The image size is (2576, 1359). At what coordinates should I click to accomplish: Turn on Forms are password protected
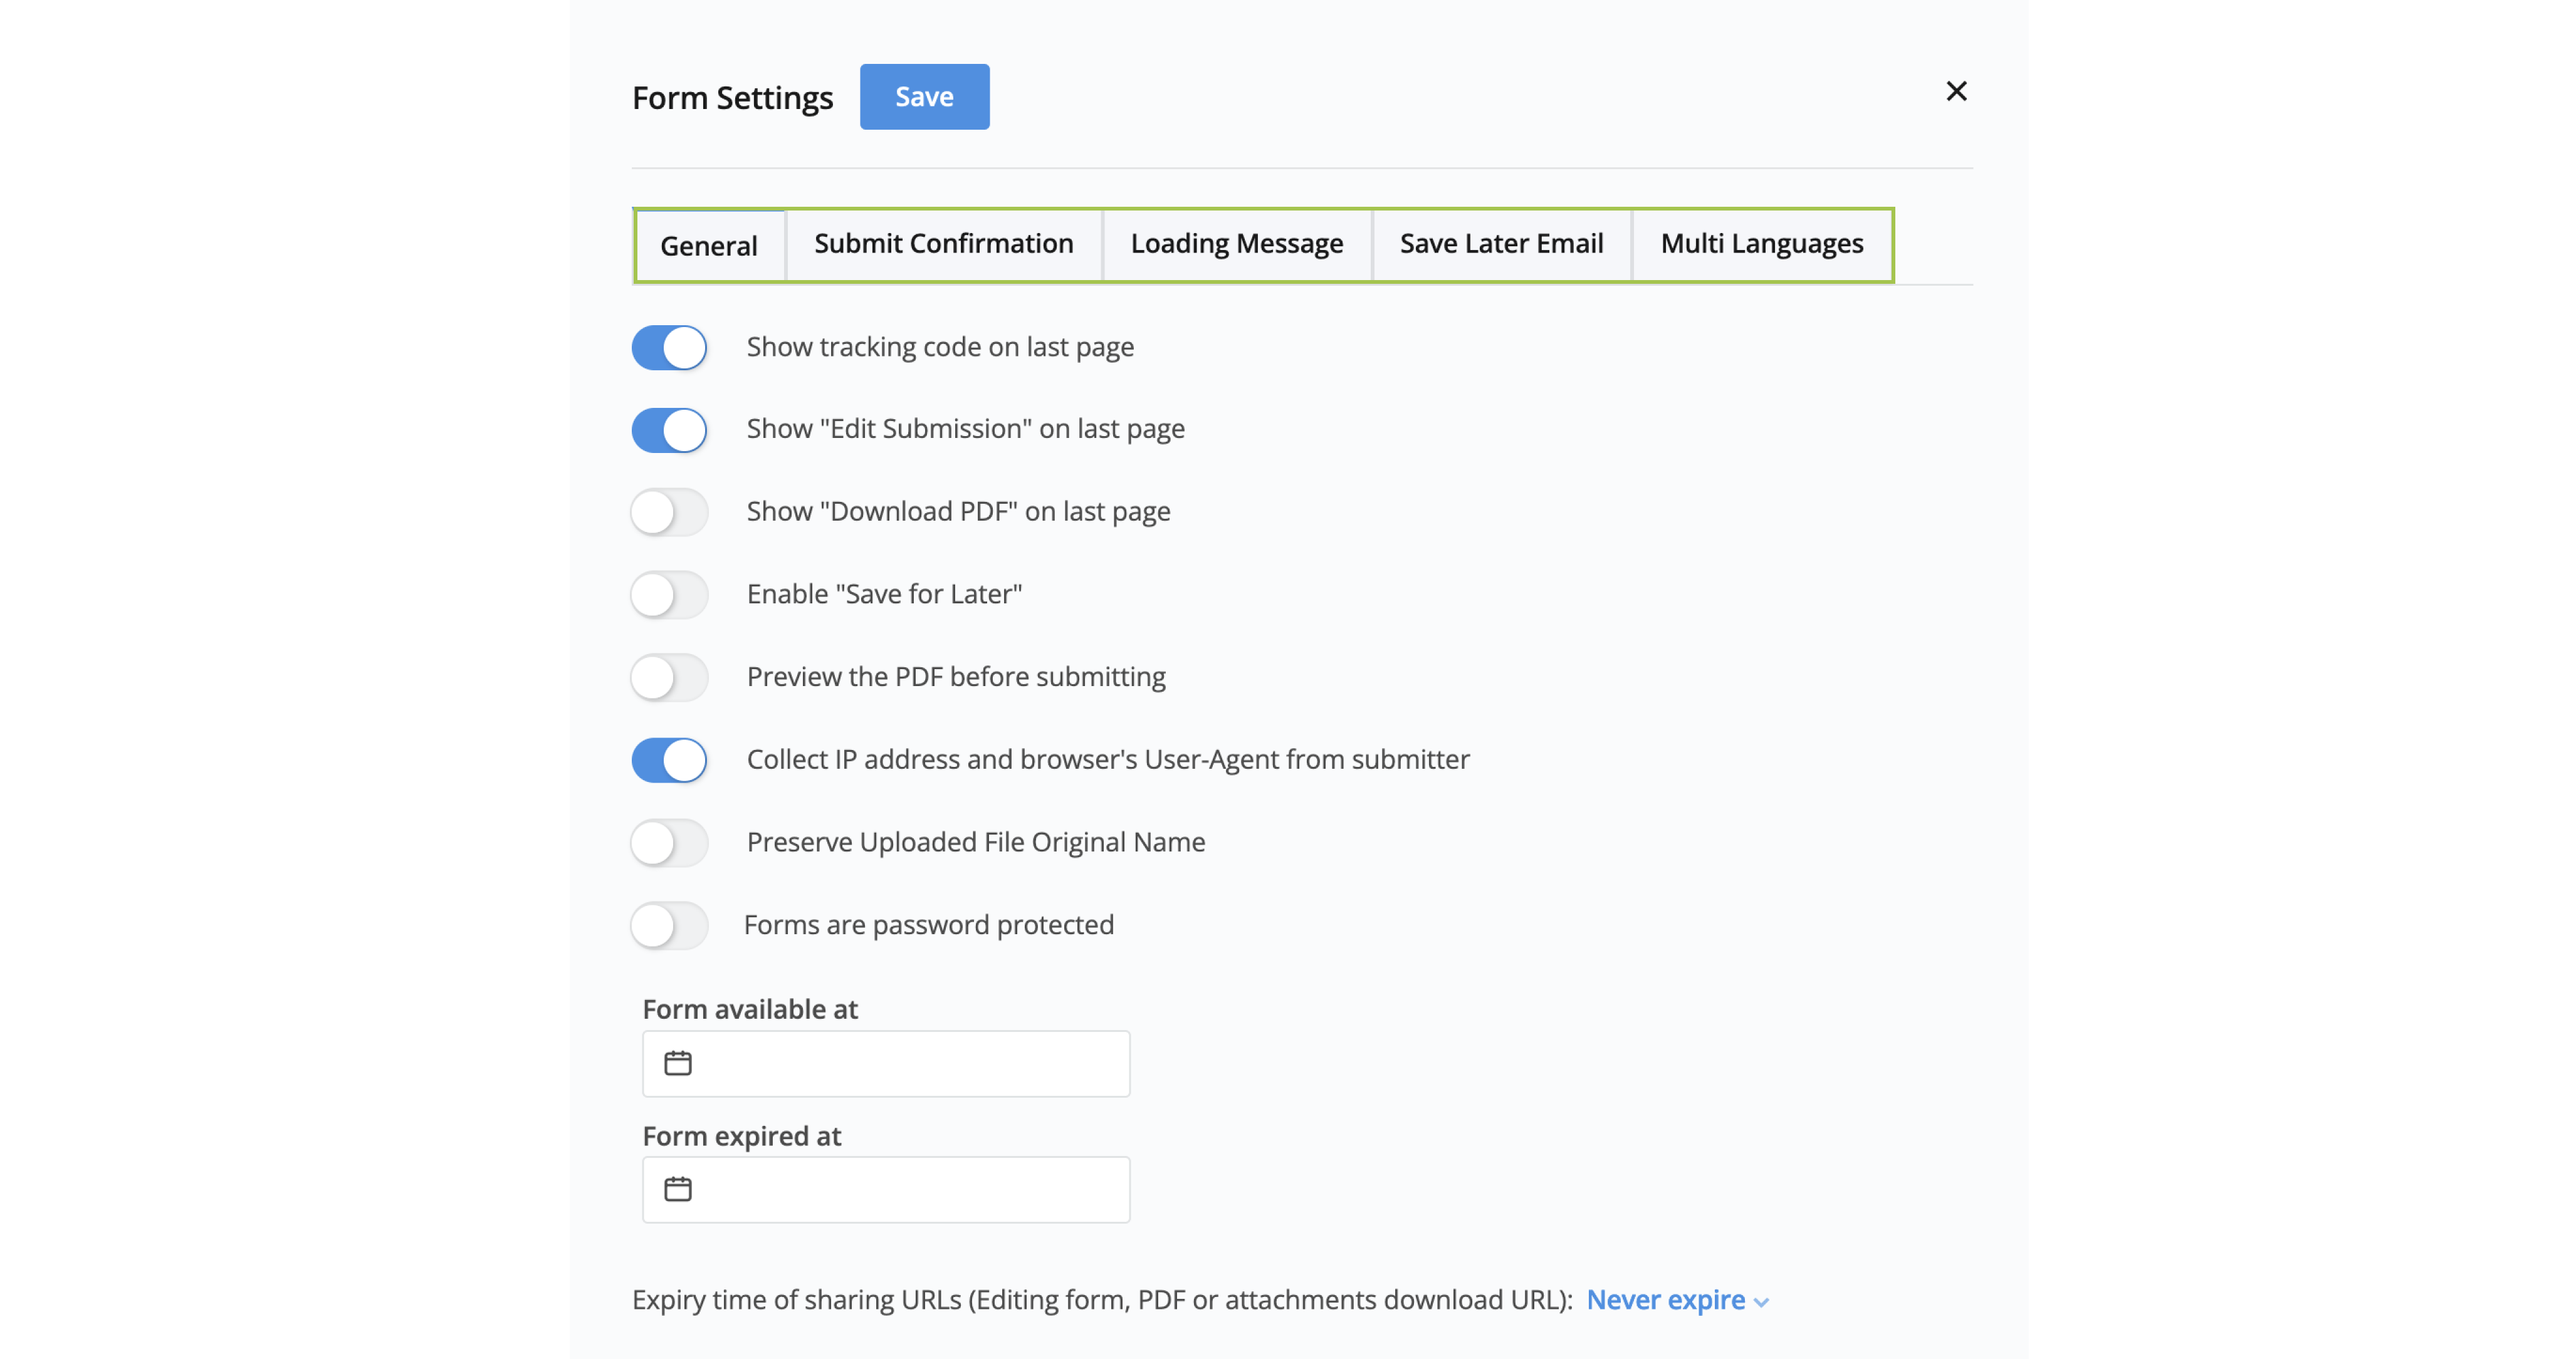tap(669, 926)
